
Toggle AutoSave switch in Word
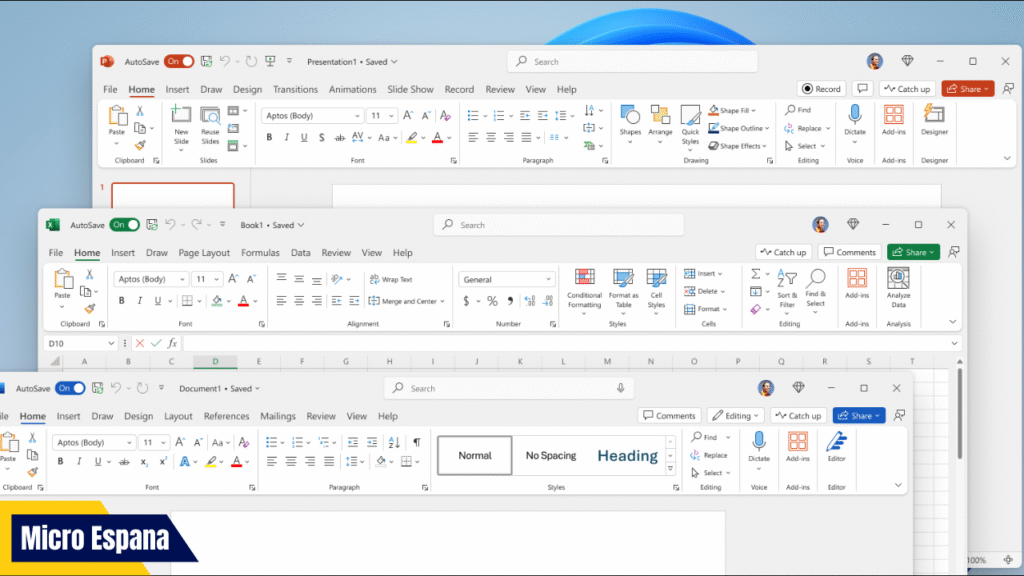(70, 388)
